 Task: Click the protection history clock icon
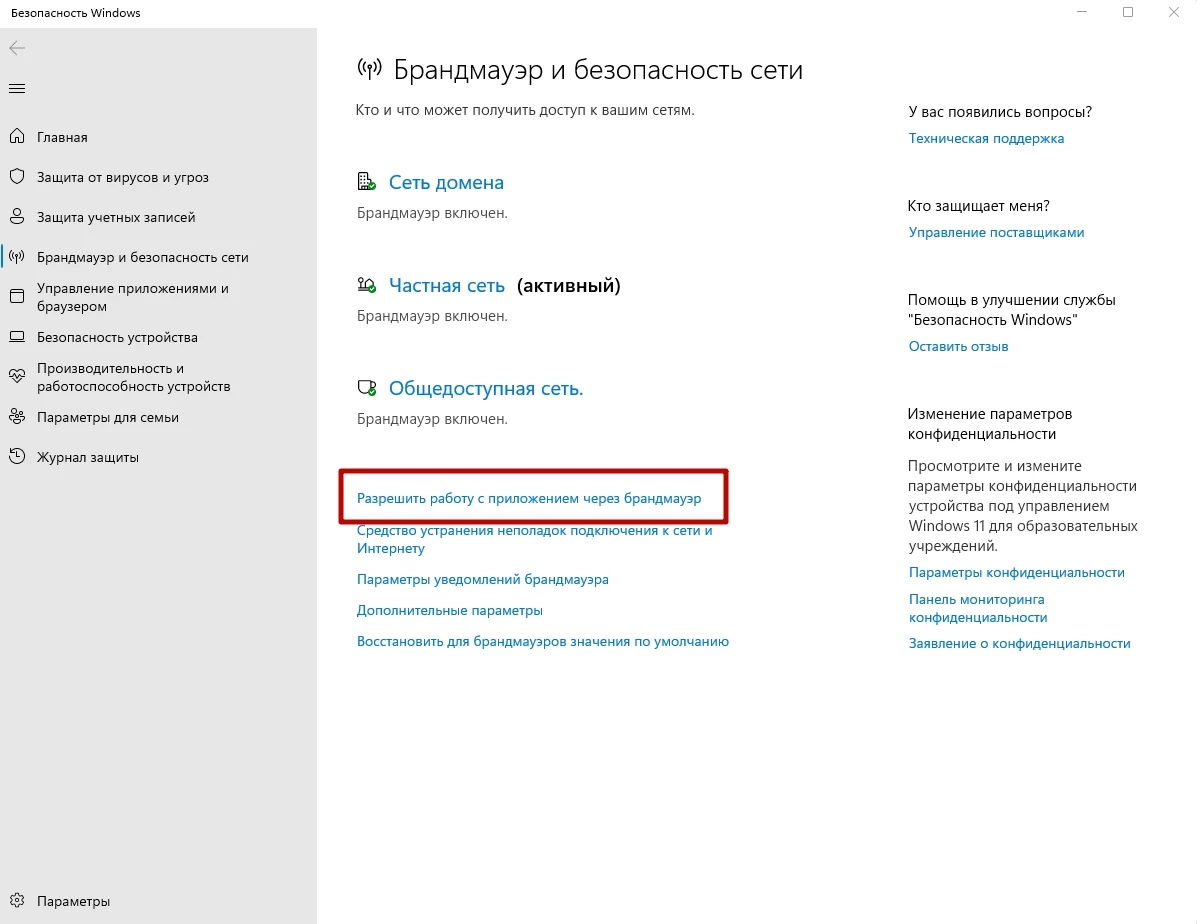pos(17,457)
